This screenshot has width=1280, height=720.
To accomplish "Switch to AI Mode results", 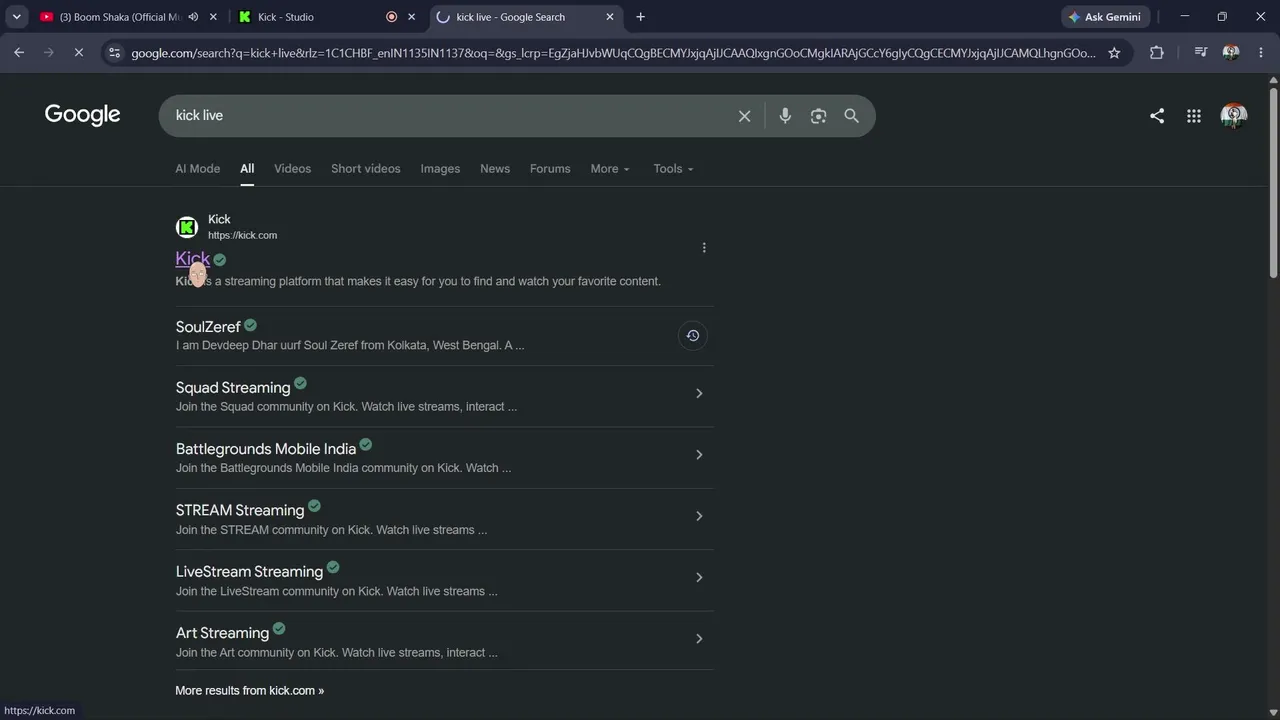I will tap(198, 169).
